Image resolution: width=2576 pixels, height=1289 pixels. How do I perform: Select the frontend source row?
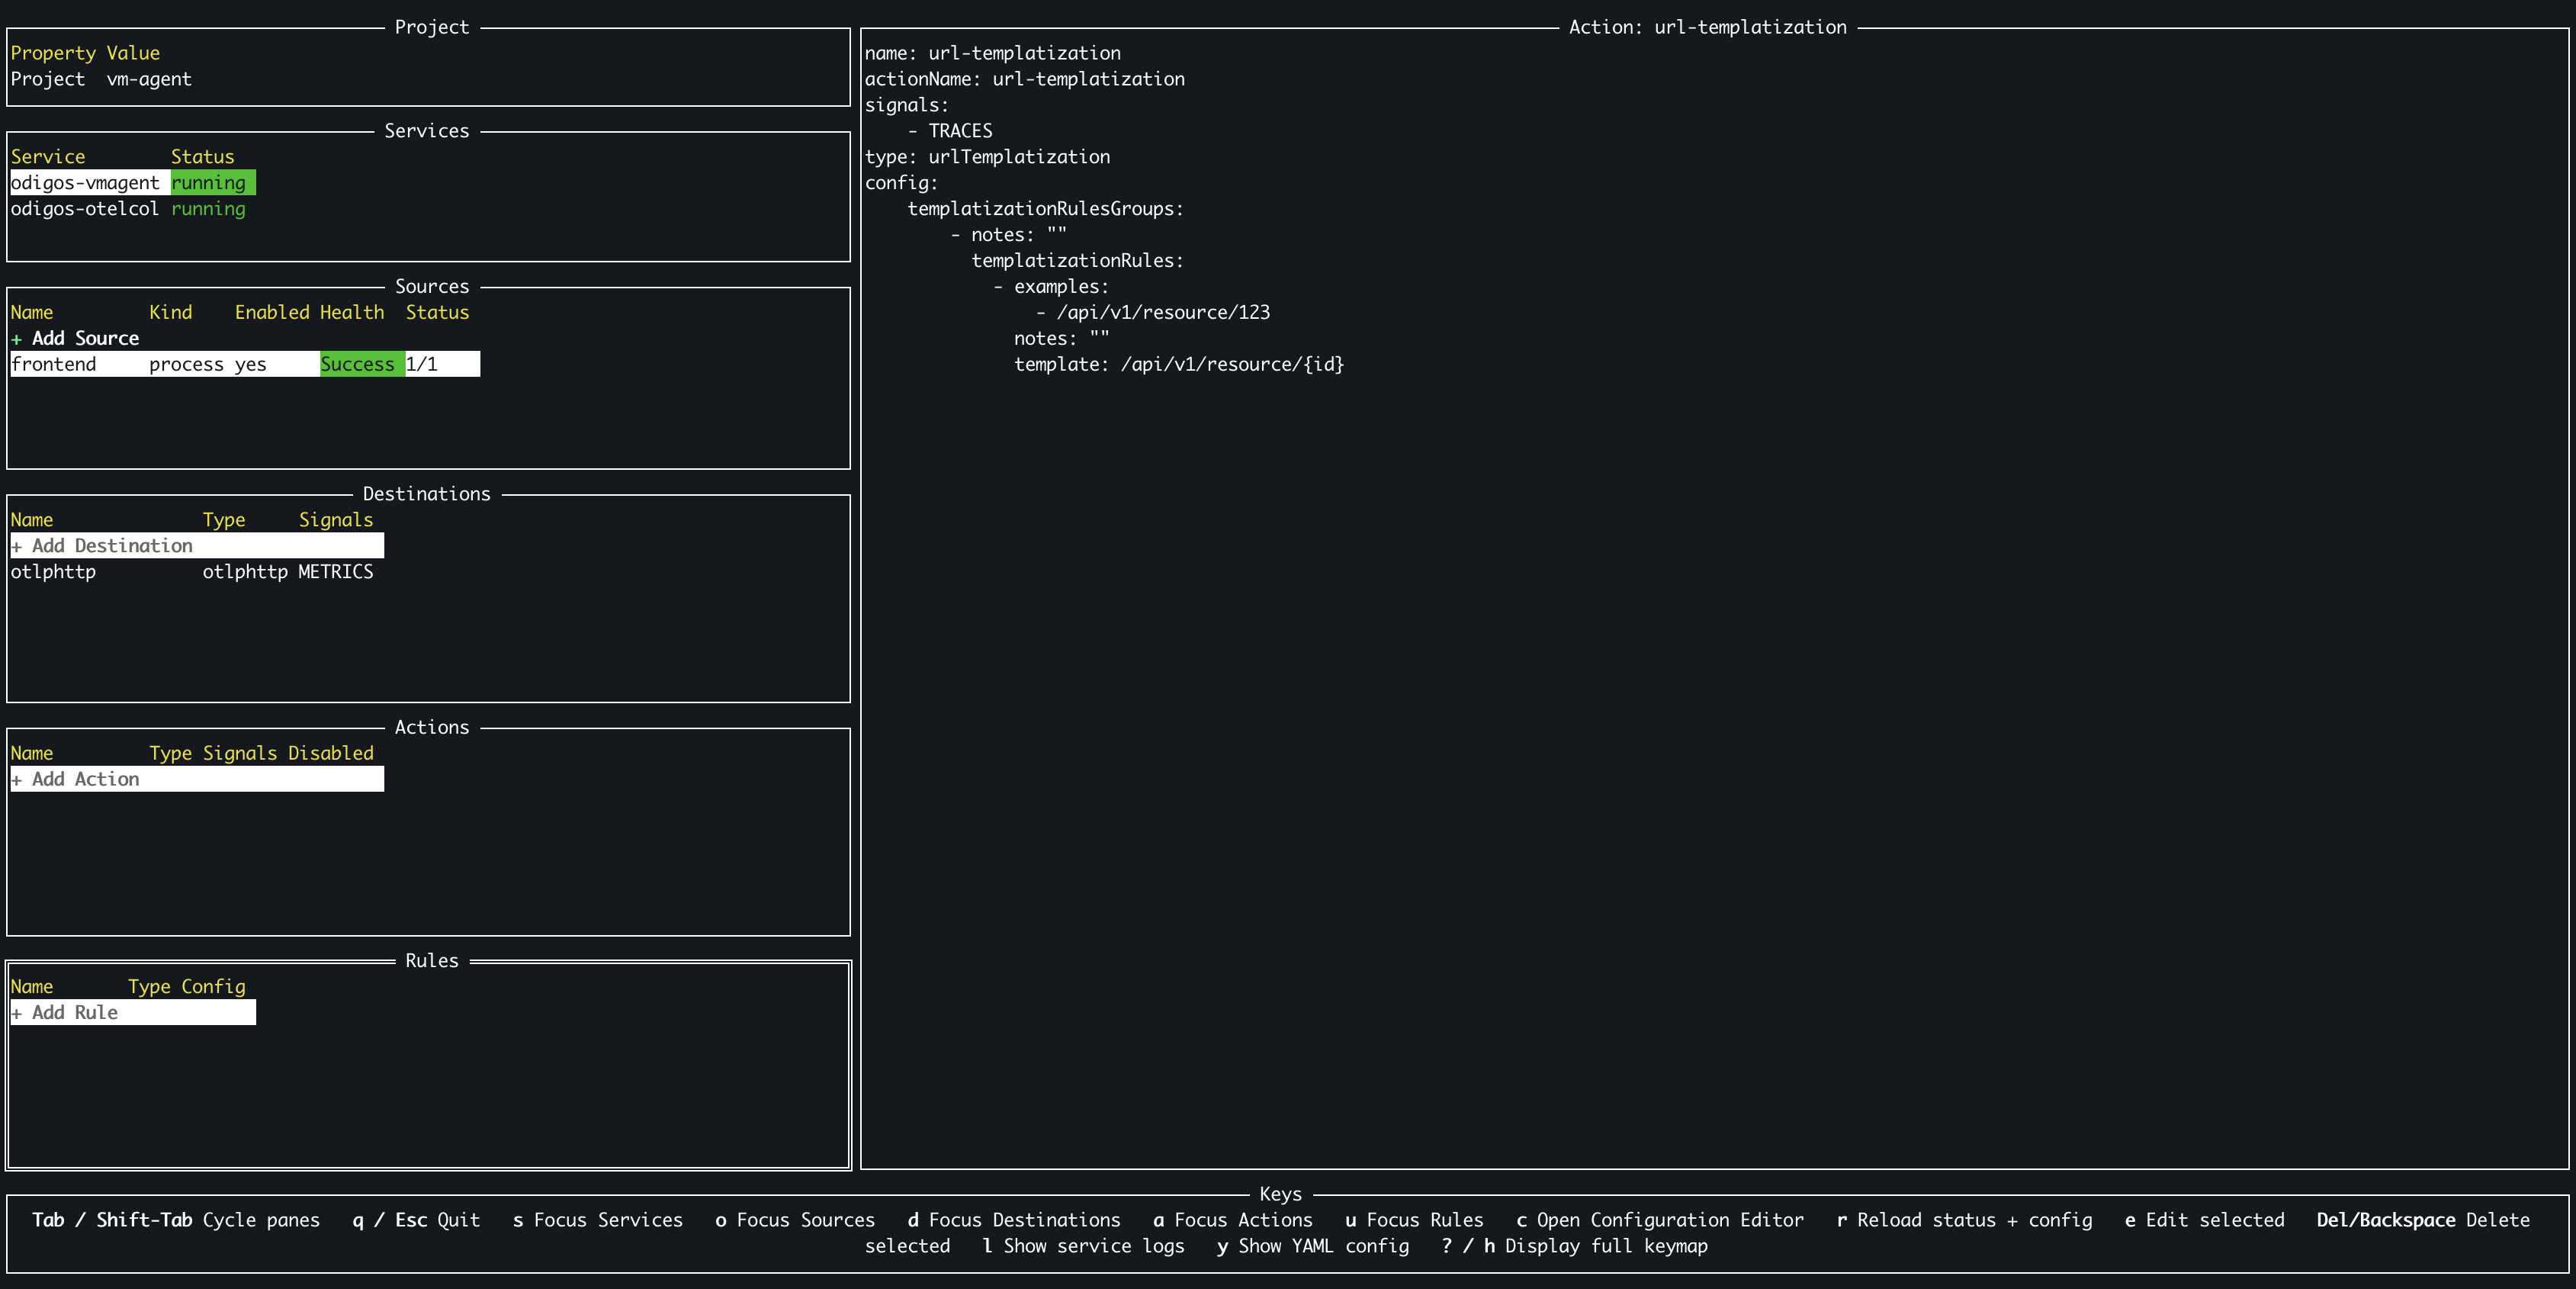pyautogui.click(x=55, y=363)
